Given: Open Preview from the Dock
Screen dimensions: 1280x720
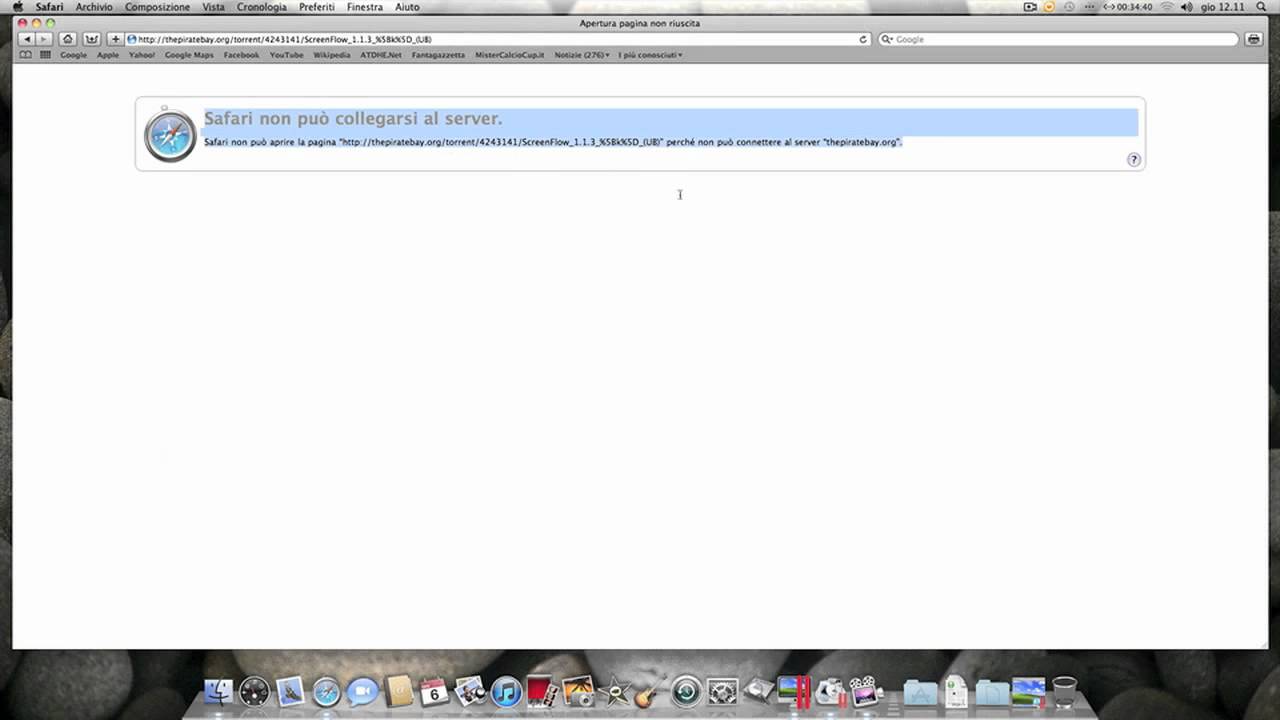Looking at the screenshot, I should click(470, 691).
